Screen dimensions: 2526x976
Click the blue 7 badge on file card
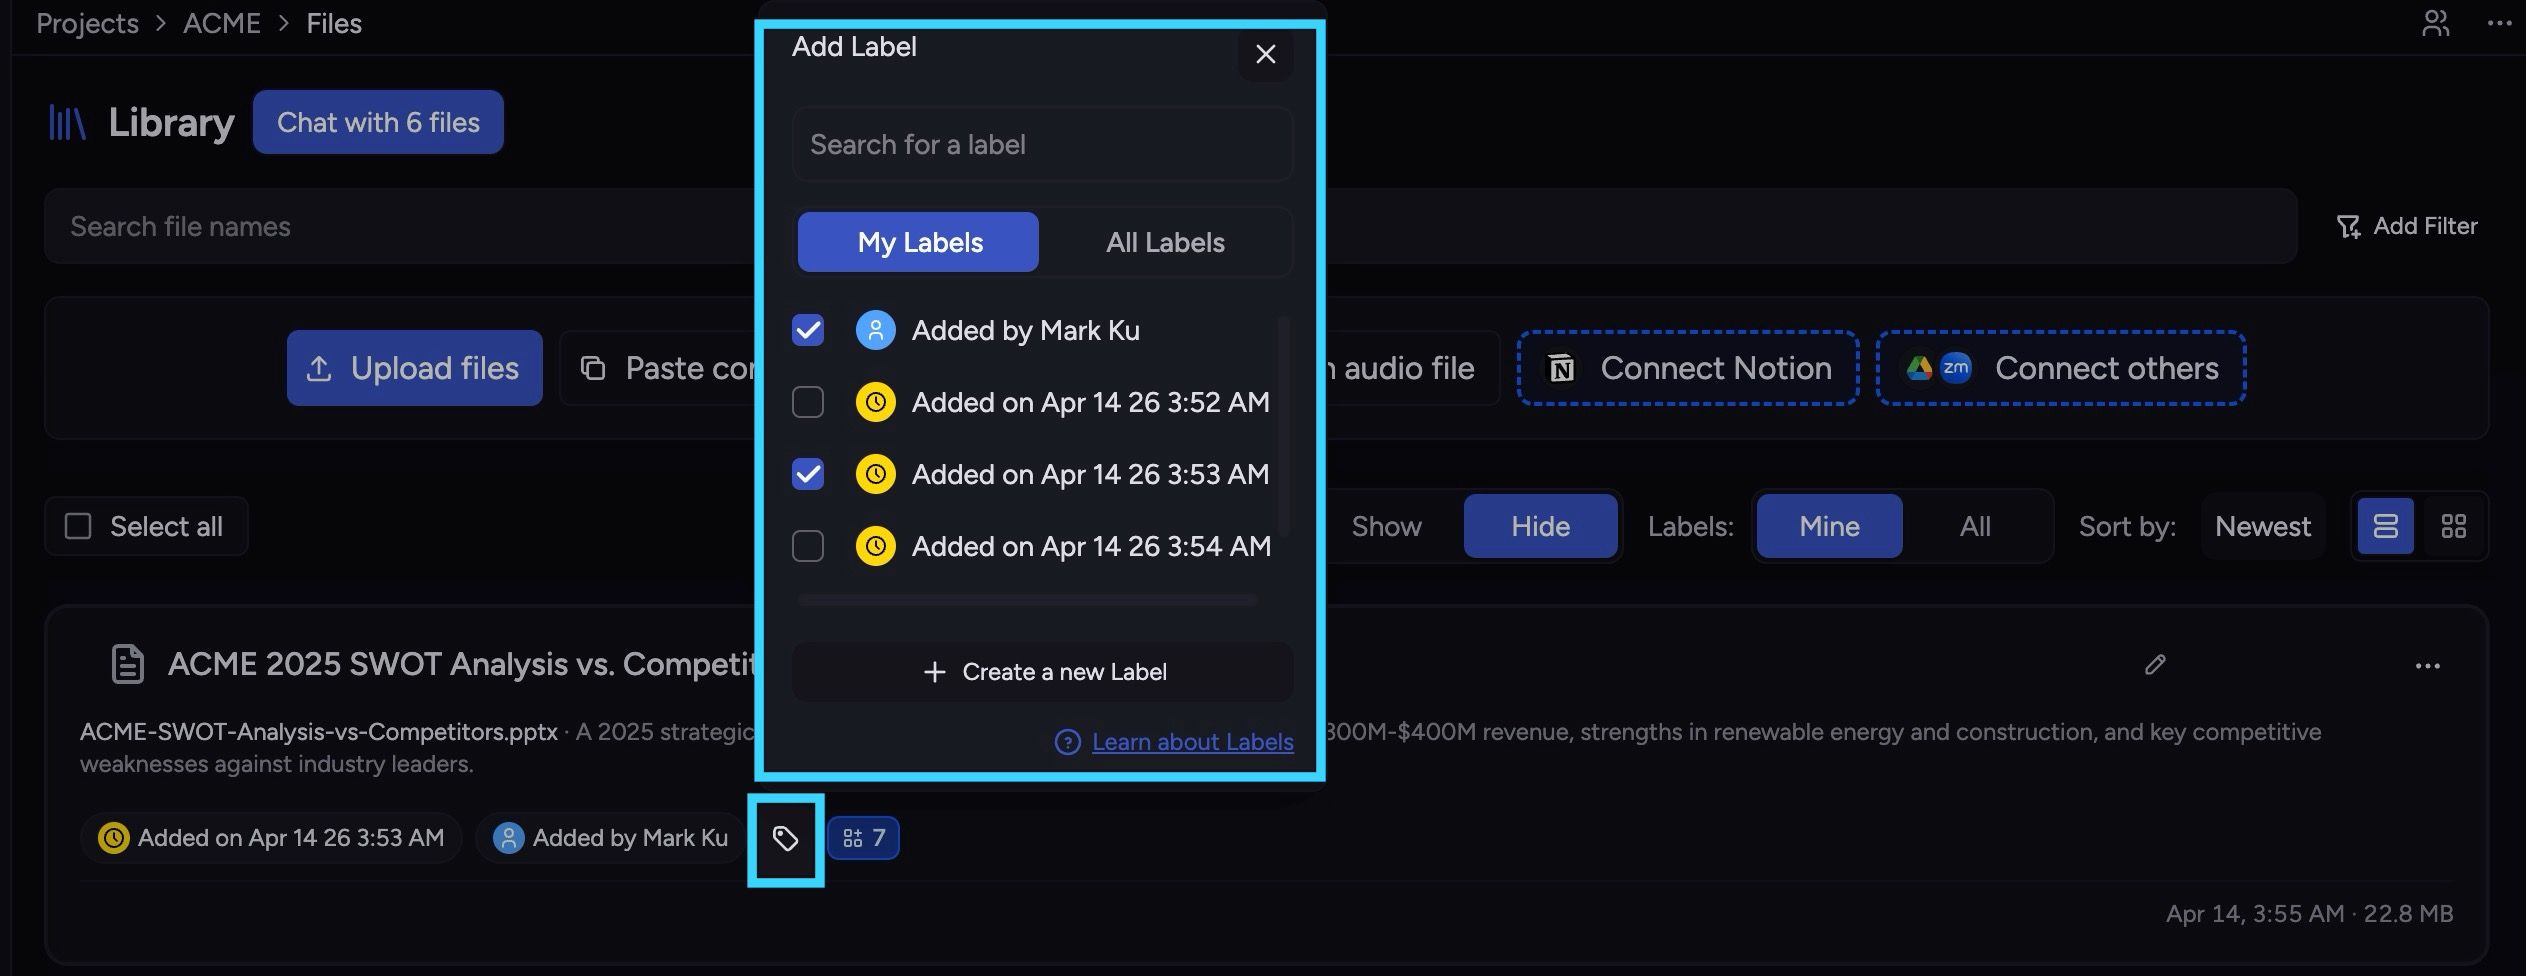point(864,838)
